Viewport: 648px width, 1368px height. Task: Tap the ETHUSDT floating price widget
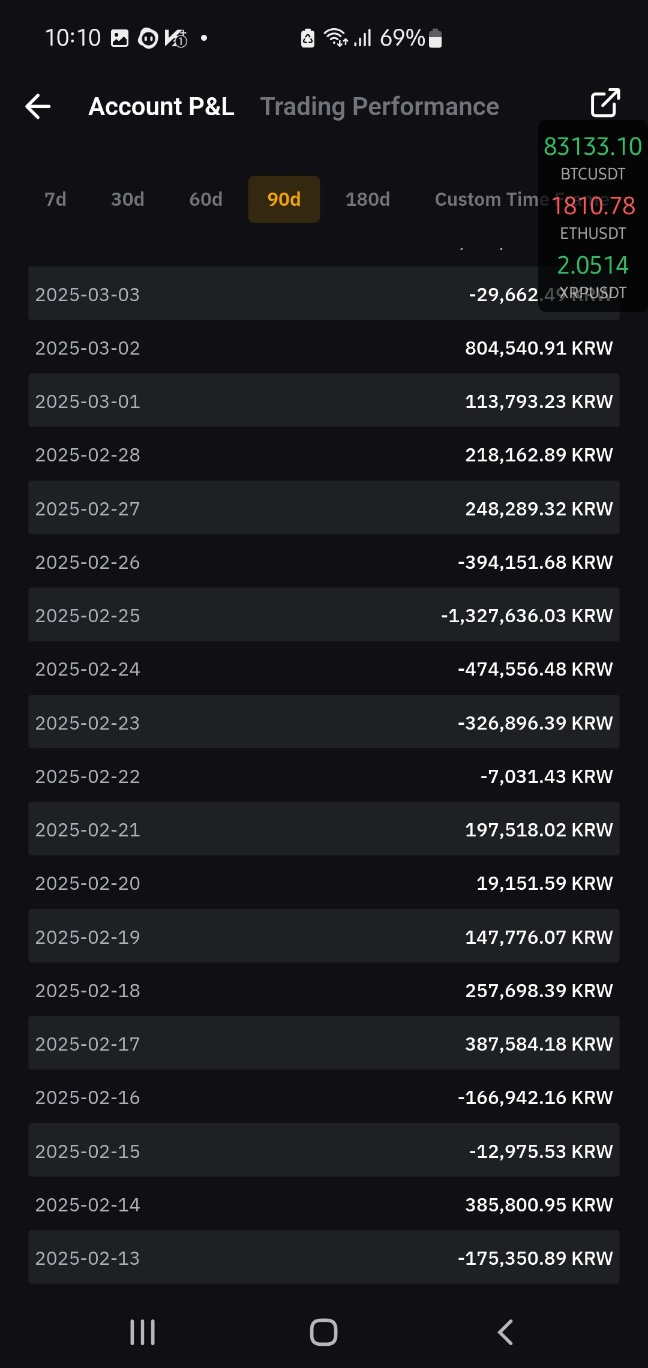[x=593, y=218]
